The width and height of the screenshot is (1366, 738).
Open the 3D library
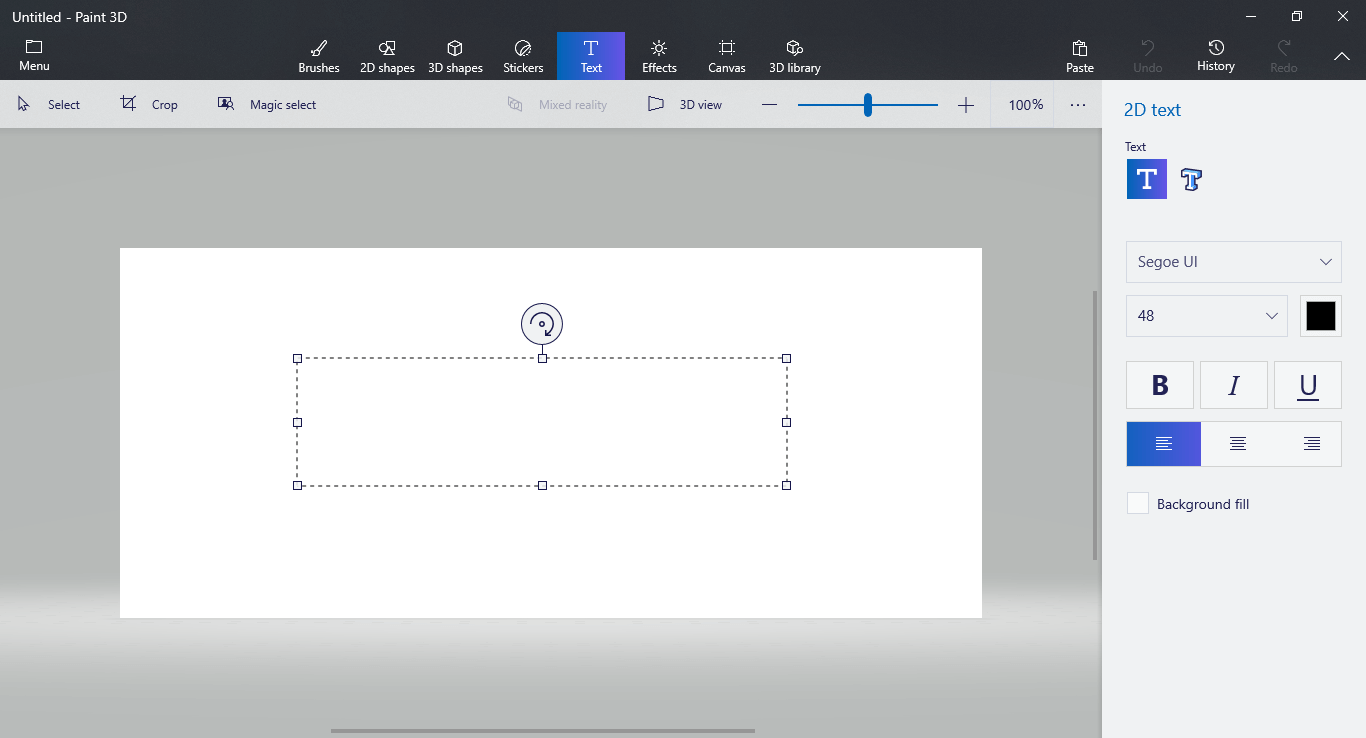point(794,55)
